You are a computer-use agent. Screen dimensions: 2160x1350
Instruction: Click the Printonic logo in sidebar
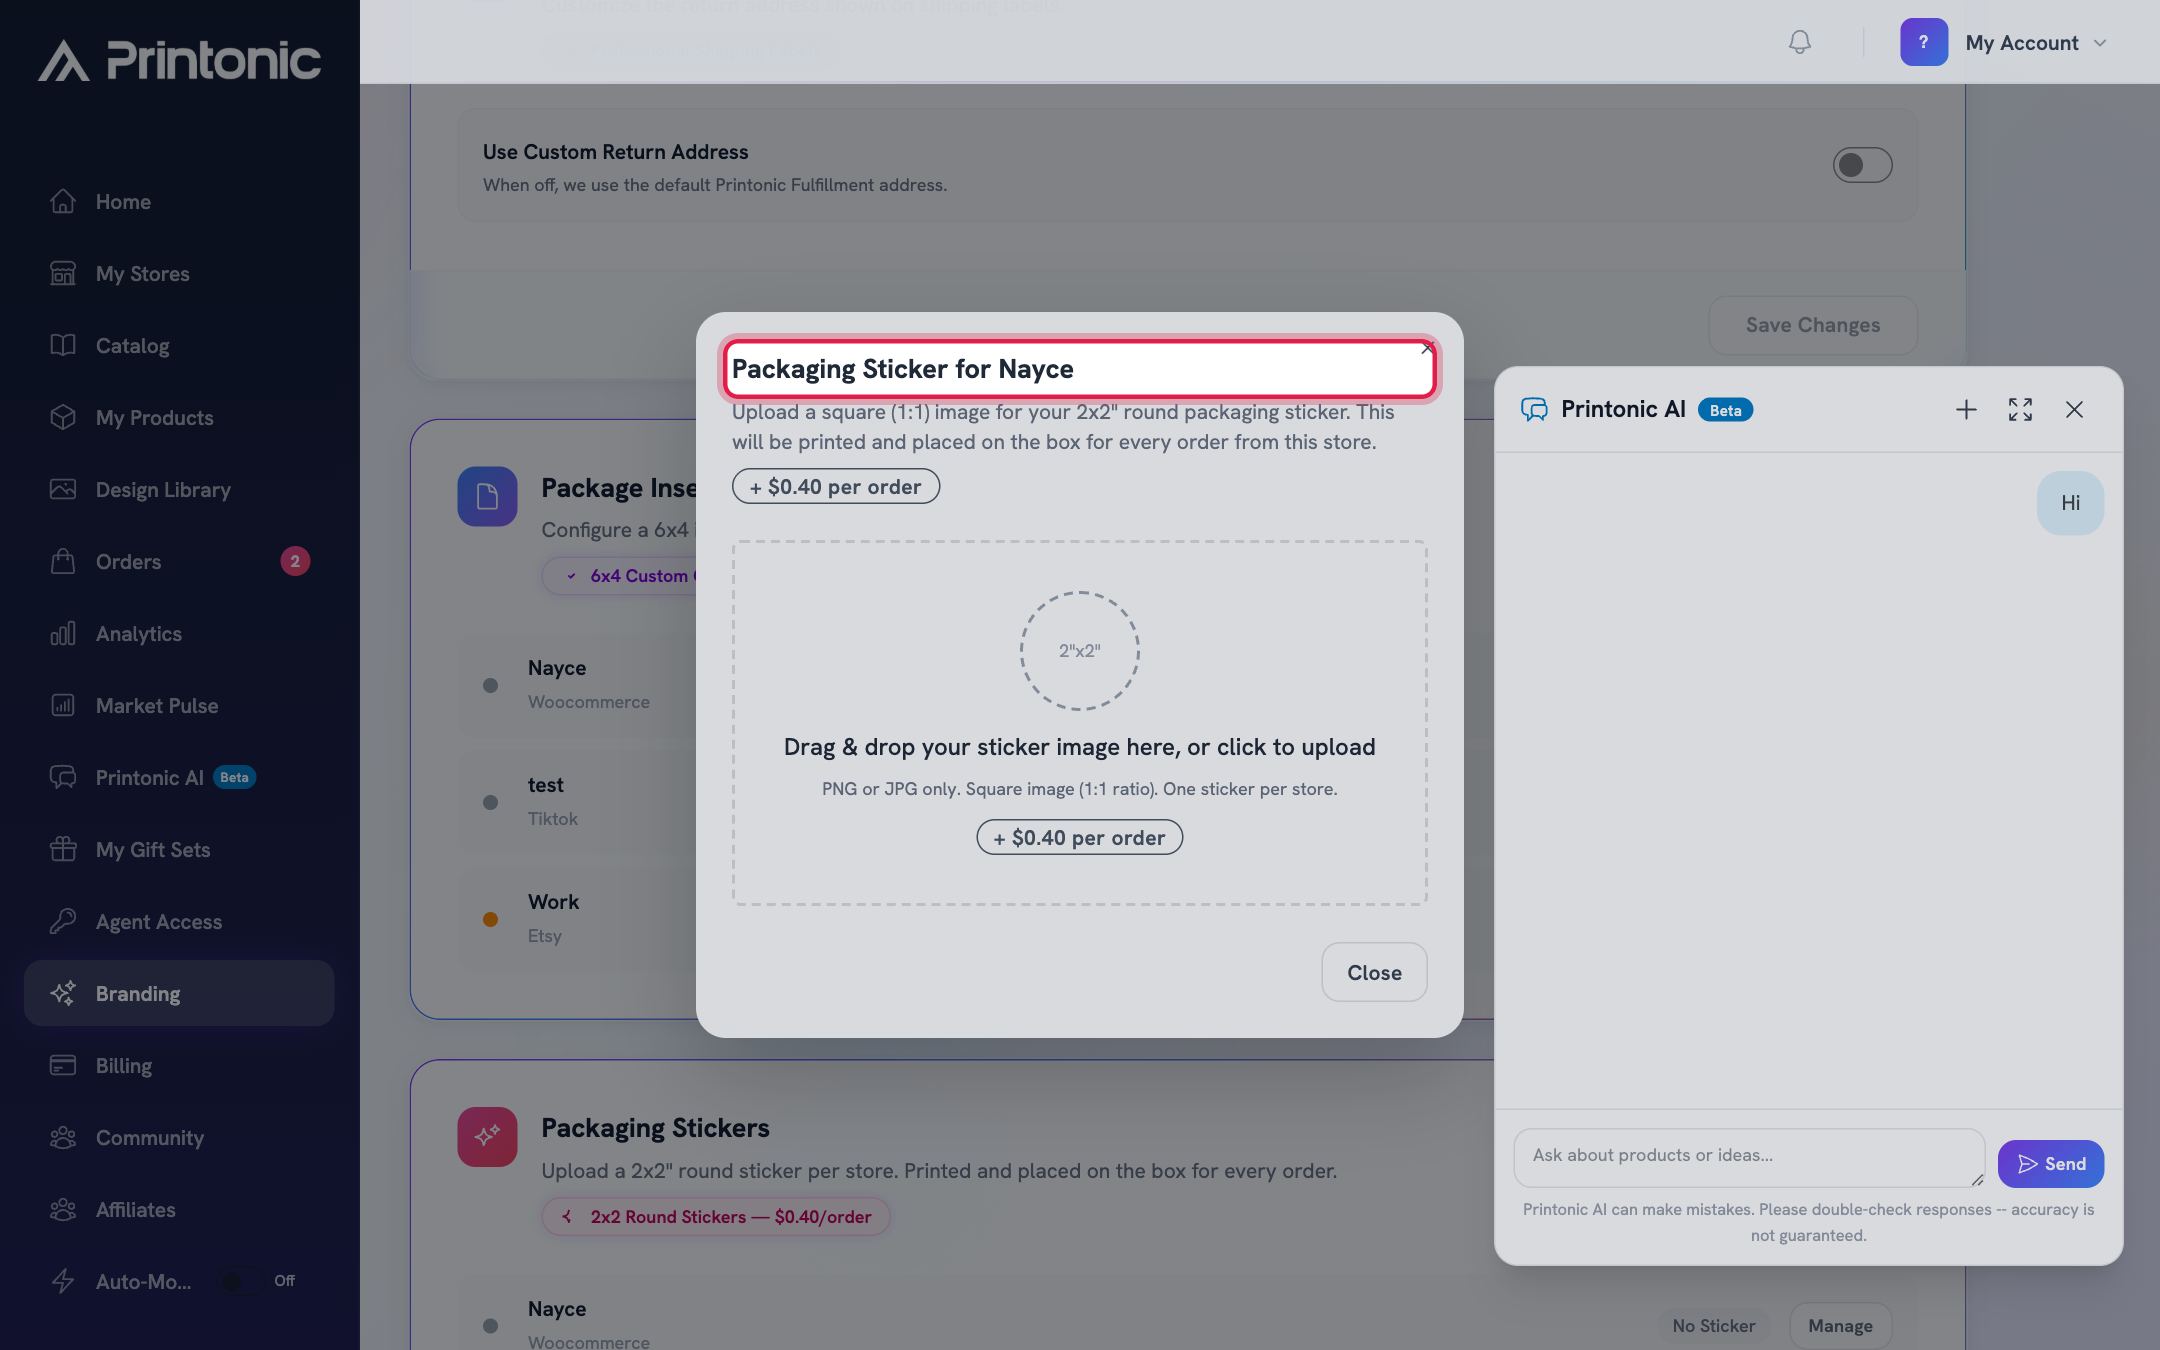179,60
